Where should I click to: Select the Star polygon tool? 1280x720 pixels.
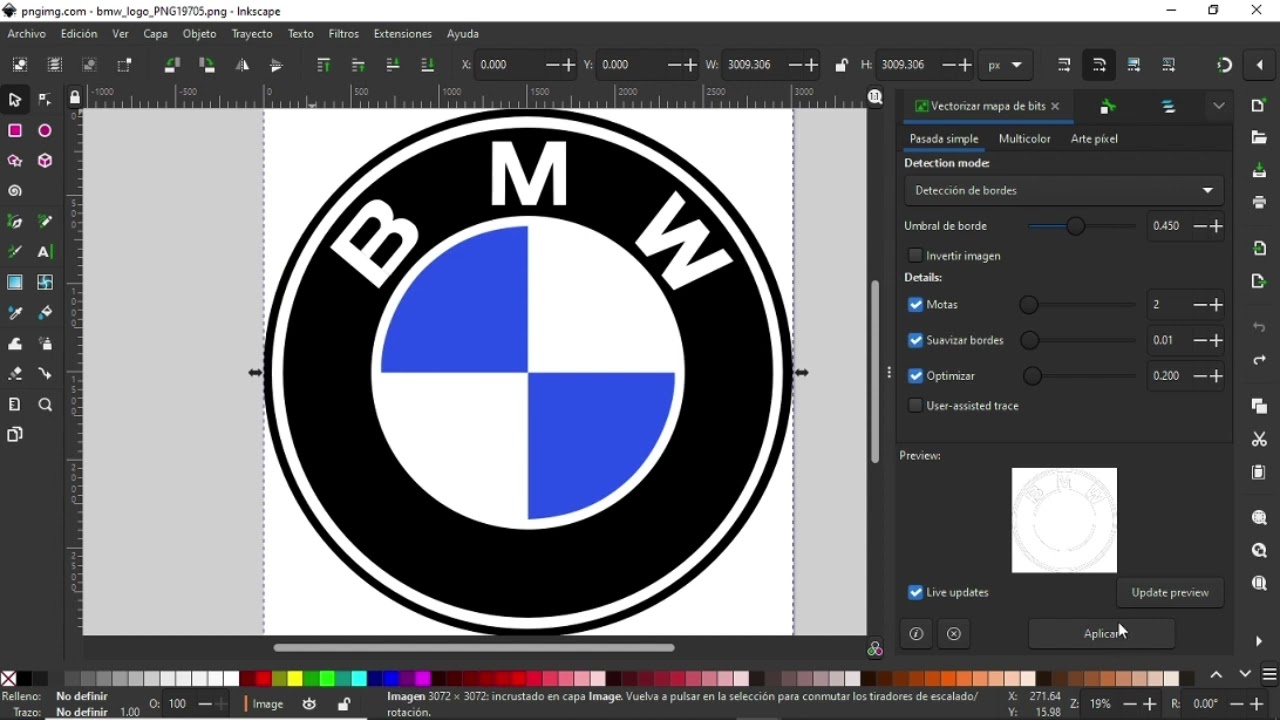point(15,161)
